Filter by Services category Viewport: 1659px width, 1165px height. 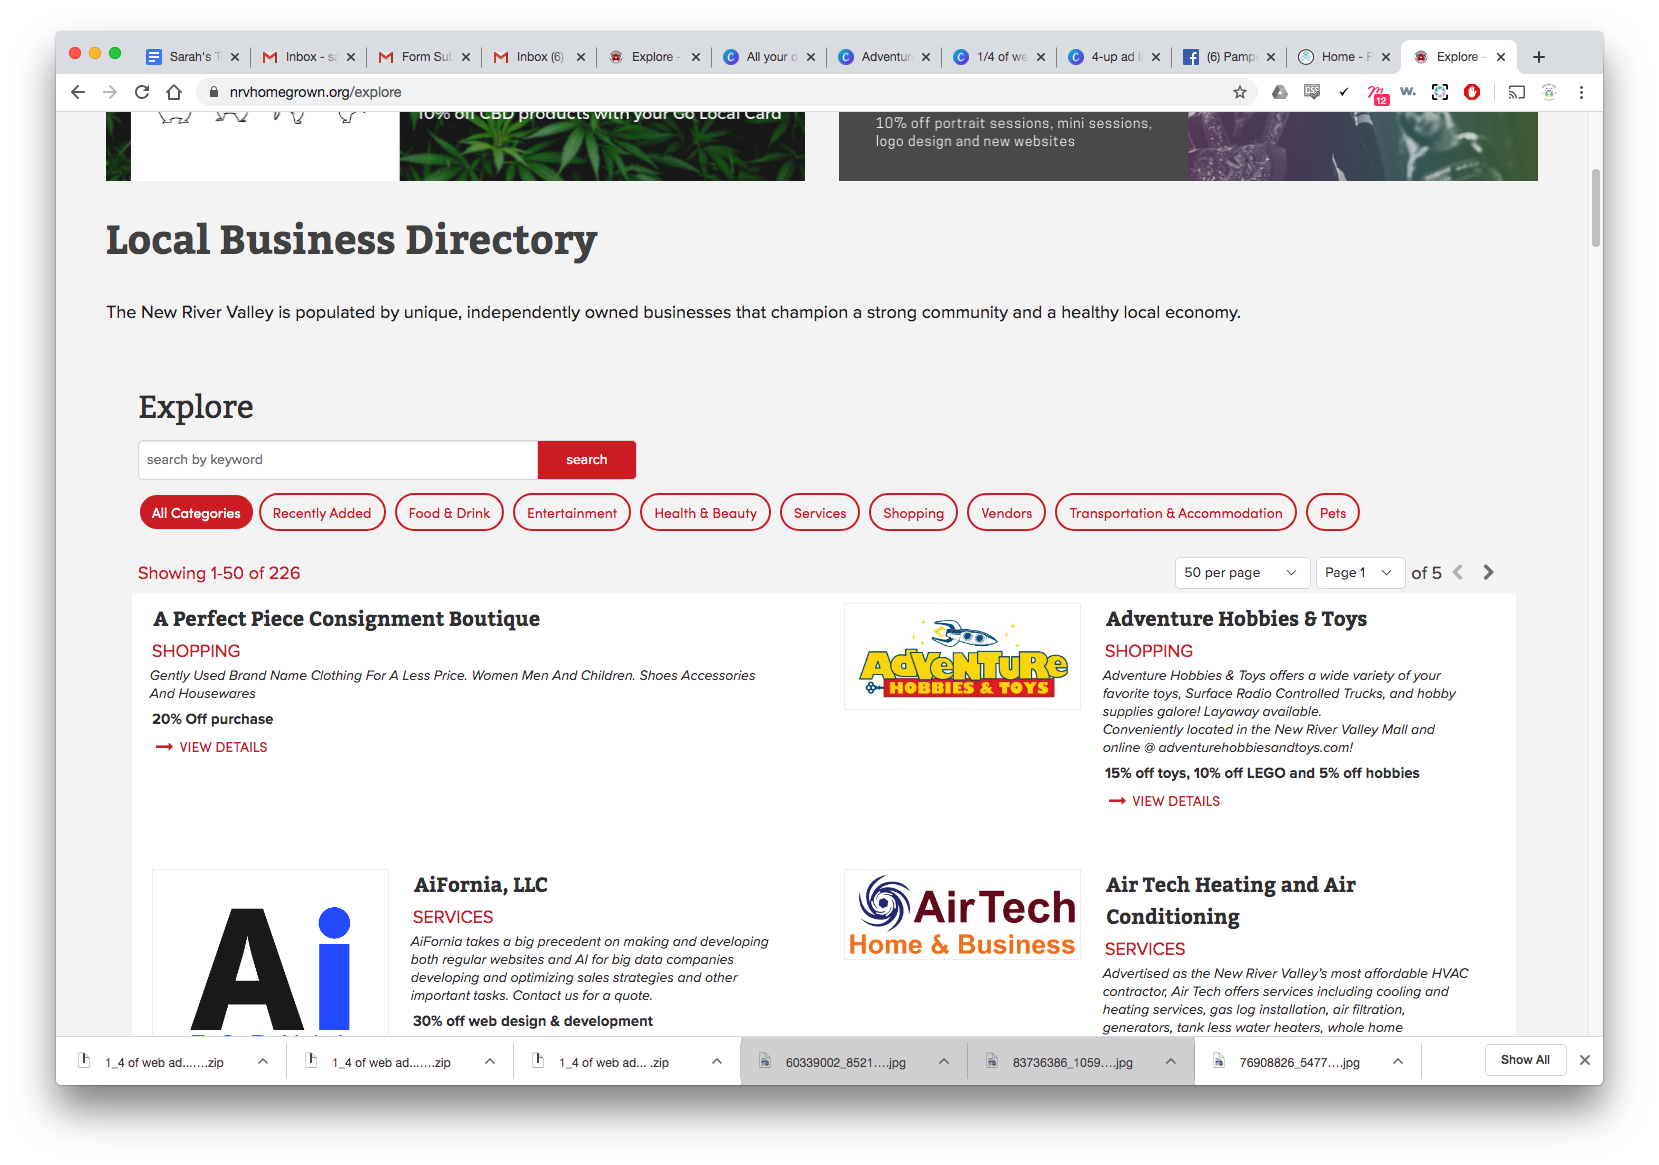tap(820, 513)
